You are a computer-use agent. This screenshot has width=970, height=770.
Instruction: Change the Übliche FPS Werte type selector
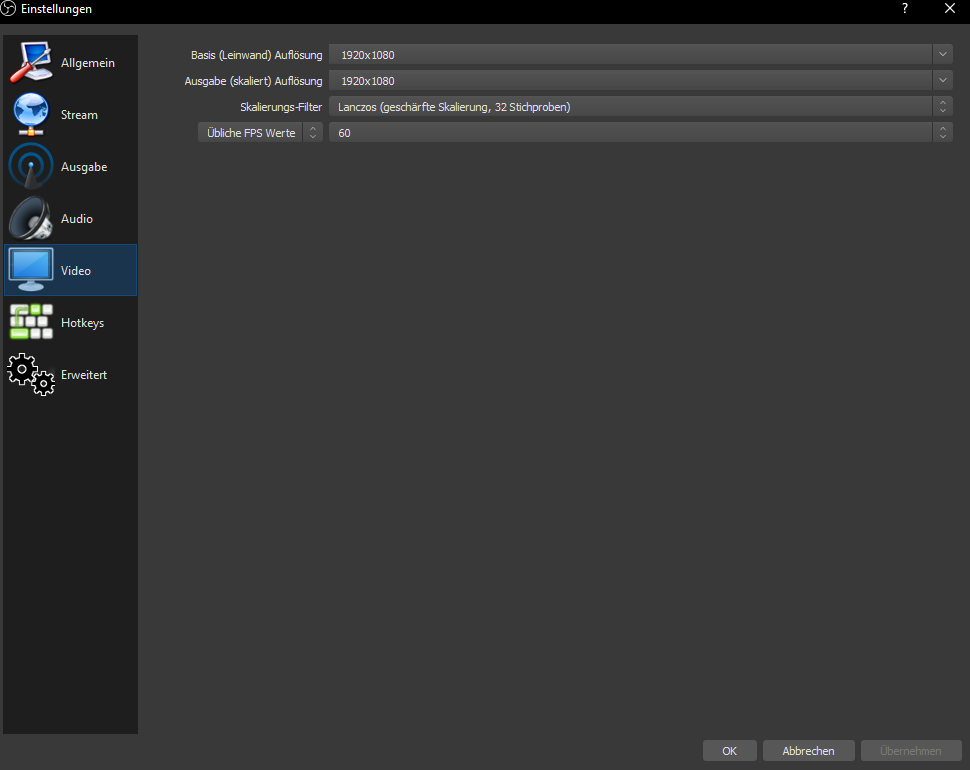(x=260, y=132)
